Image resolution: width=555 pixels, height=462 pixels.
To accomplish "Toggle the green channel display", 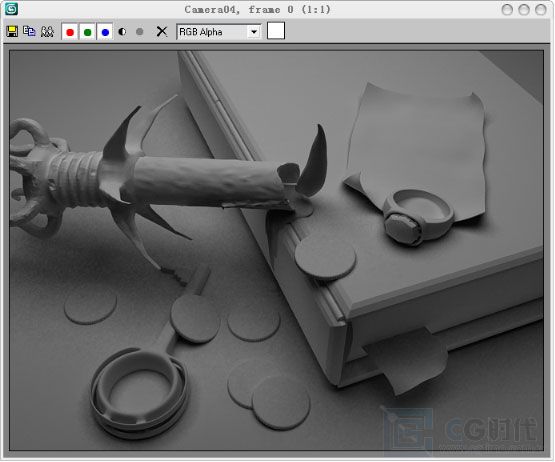I will pyautogui.click(x=87, y=32).
